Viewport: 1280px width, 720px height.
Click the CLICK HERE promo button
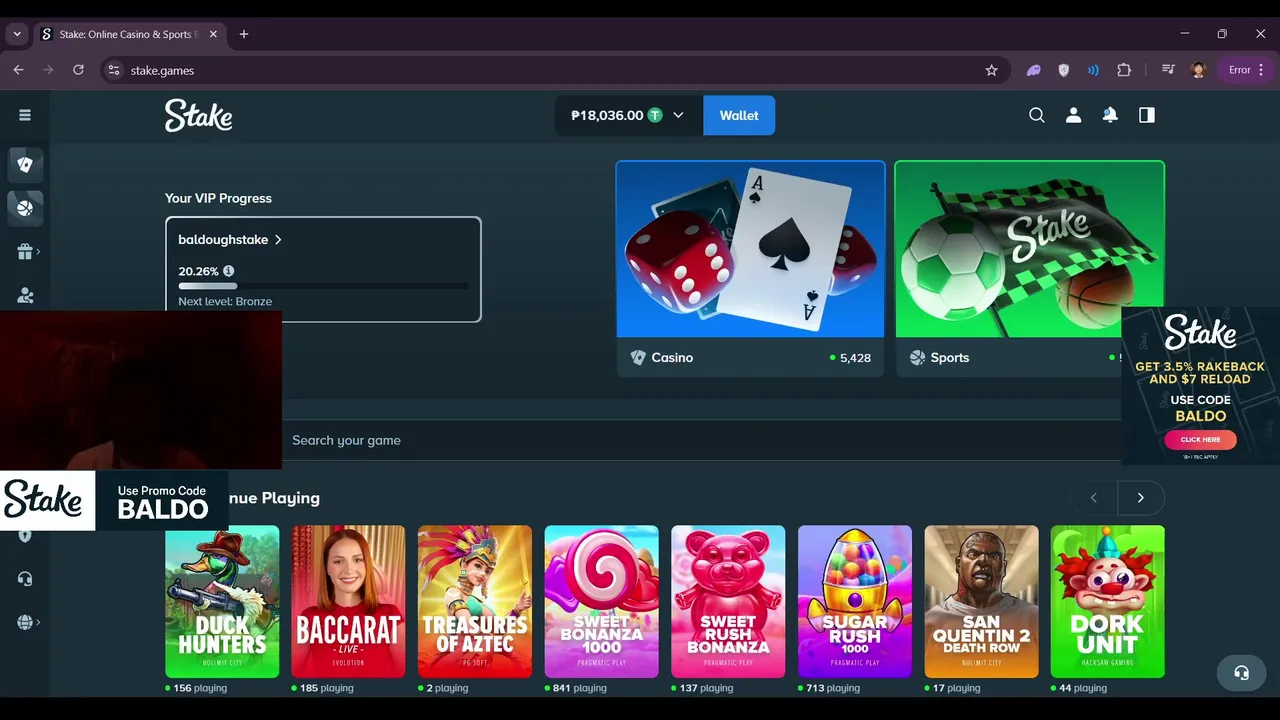(1200, 439)
